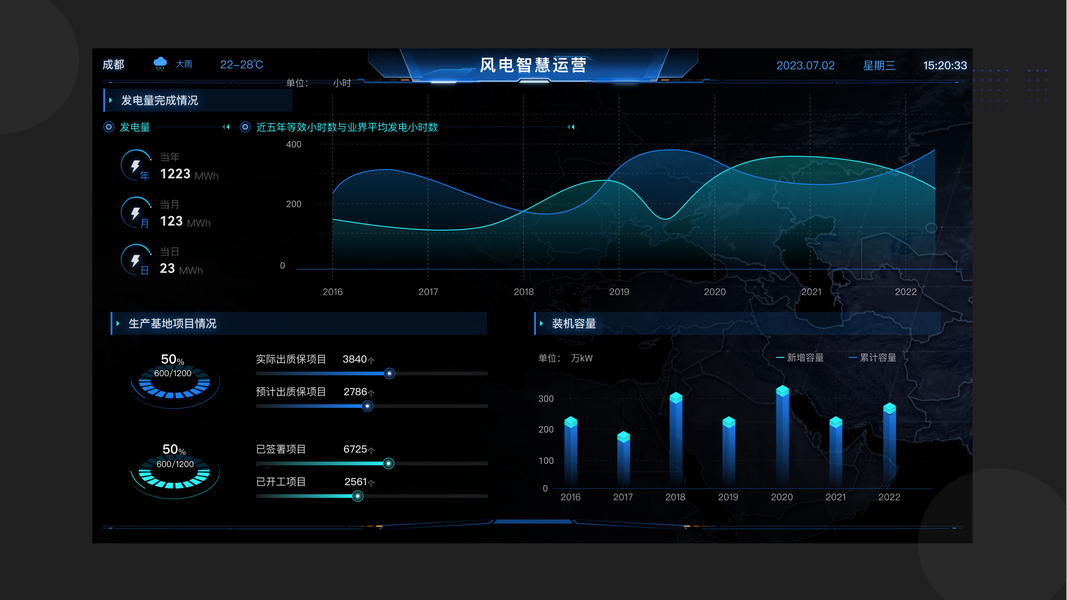Viewport: 1067px width, 600px height.
Task: Toggle the 新增容量 legend entry
Action: click(x=800, y=358)
